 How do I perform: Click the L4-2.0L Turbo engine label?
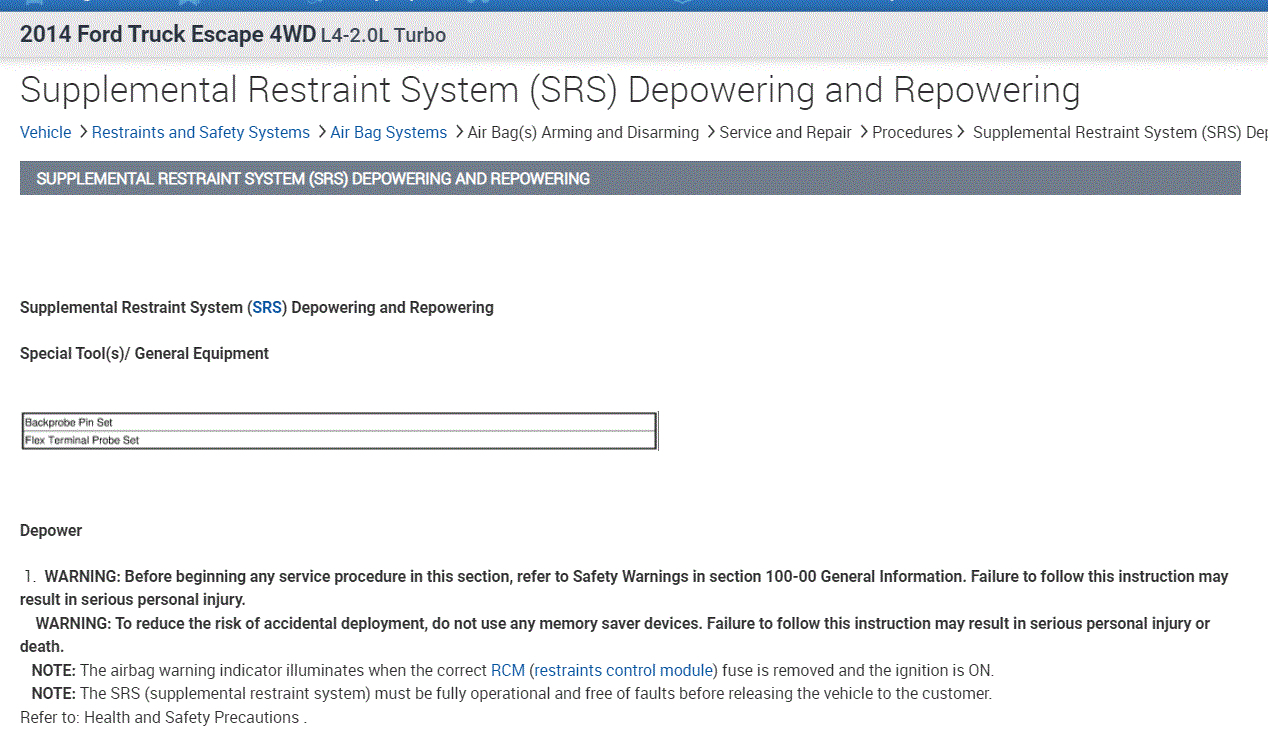[x=383, y=35]
